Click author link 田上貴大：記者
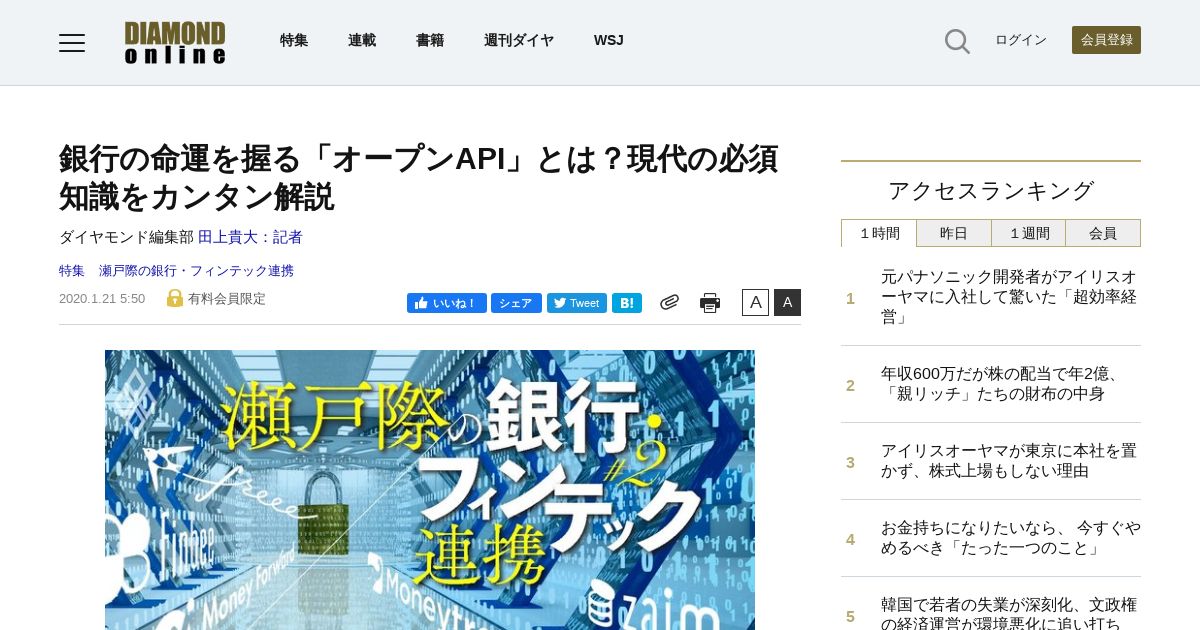This screenshot has width=1200, height=630. (250, 237)
